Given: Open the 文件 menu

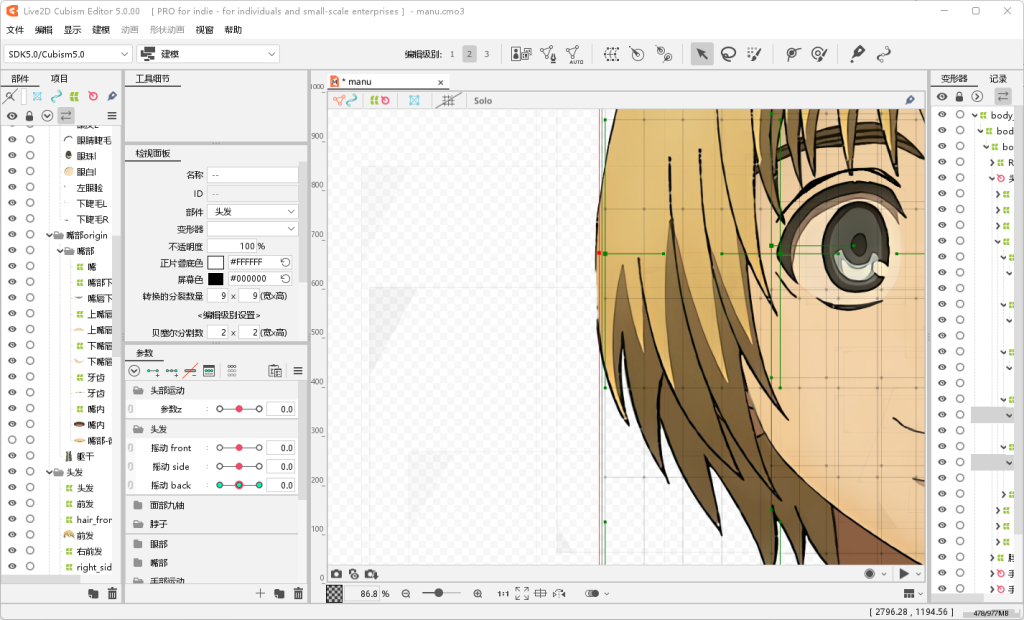Looking at the screenshot, I should click(x=15, y=30).
